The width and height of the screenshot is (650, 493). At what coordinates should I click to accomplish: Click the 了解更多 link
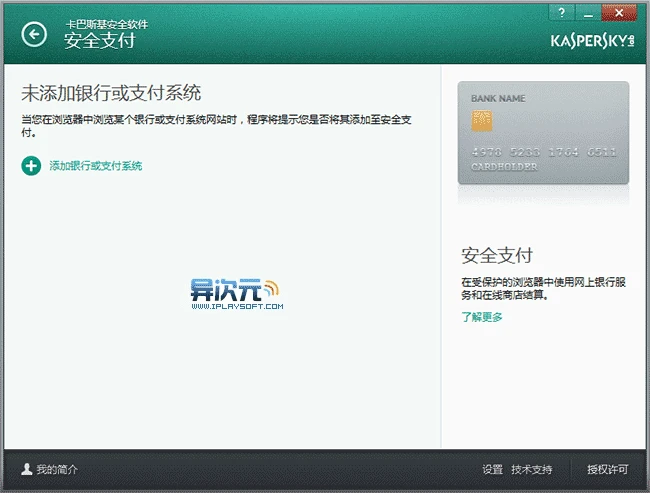(482, 317)
